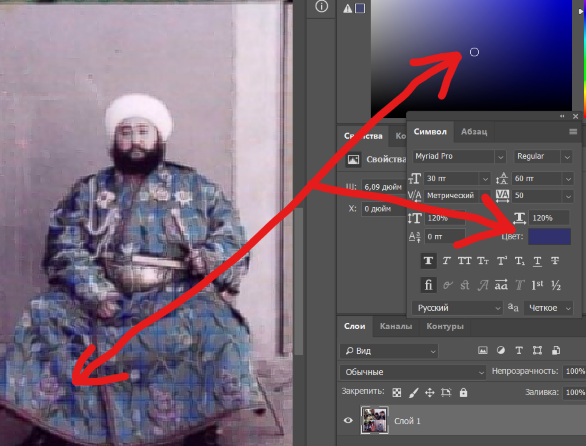Screen dimensions: 586x446
Task: Toggle Faux Bold style in Символ panel
Action: pyautogui.click(x=428, y=261)
